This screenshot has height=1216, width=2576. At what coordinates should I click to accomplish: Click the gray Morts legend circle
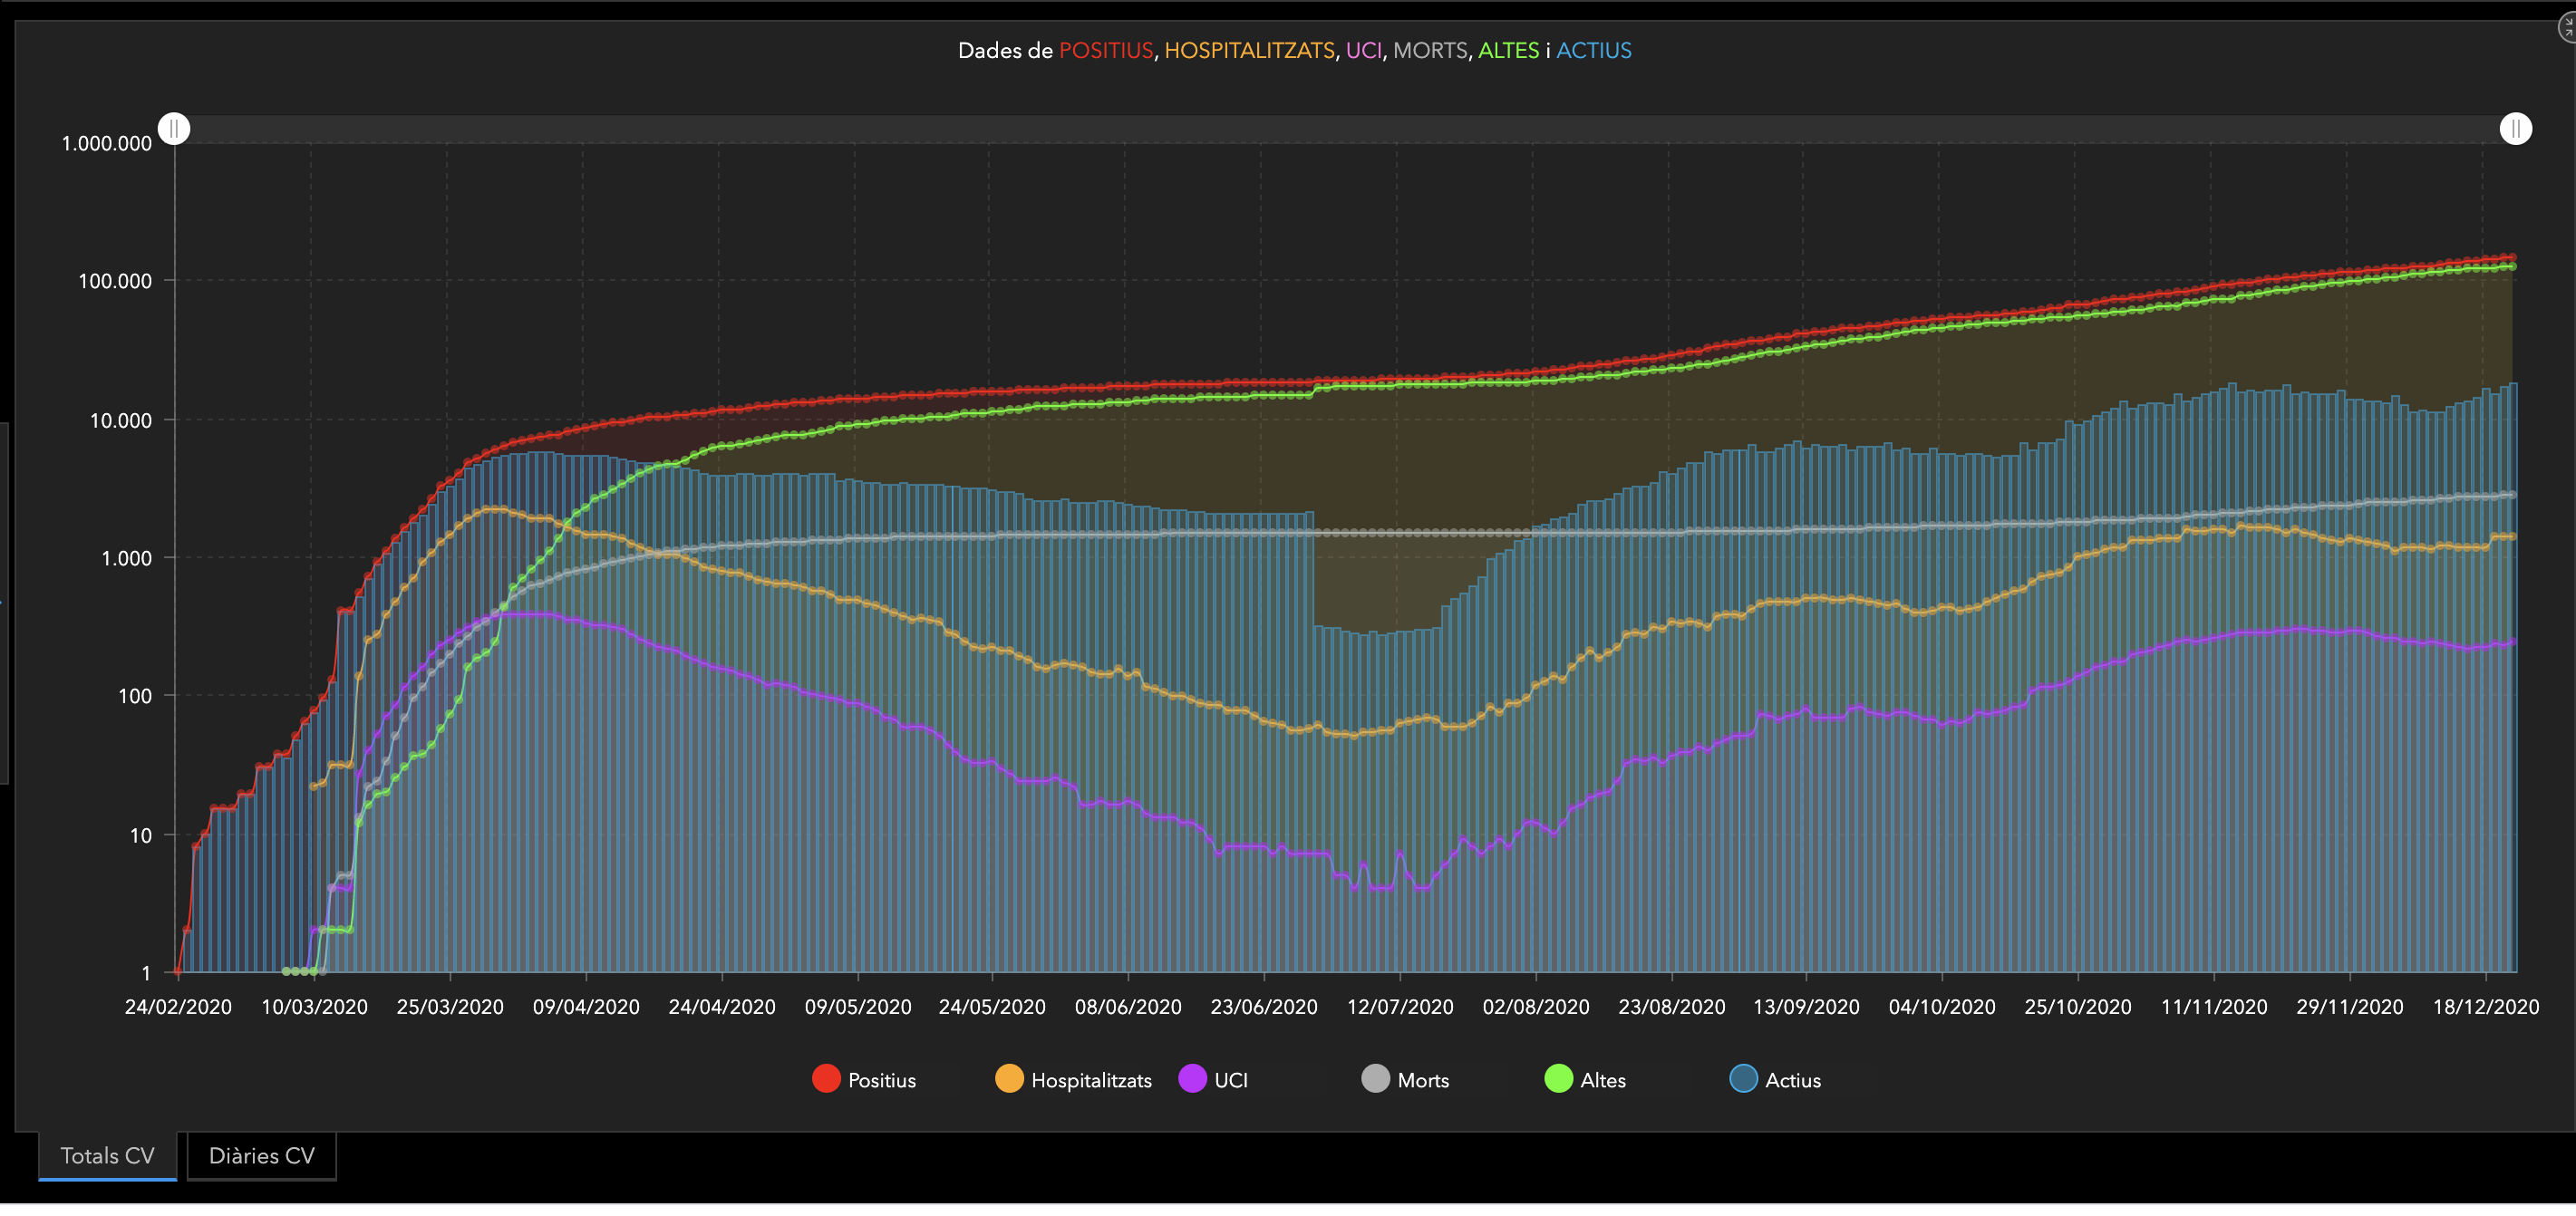[1375, 1079]
